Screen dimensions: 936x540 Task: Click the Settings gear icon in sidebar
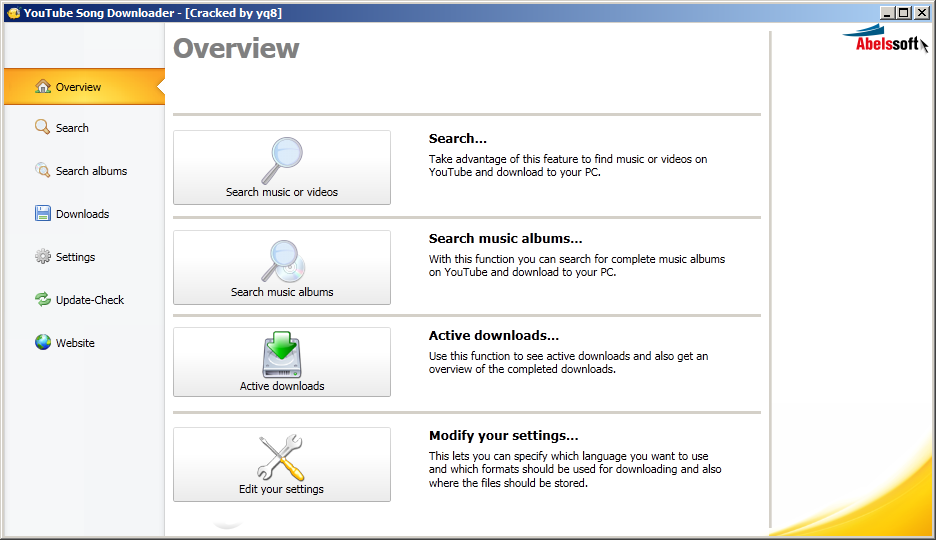coord(42,257)
